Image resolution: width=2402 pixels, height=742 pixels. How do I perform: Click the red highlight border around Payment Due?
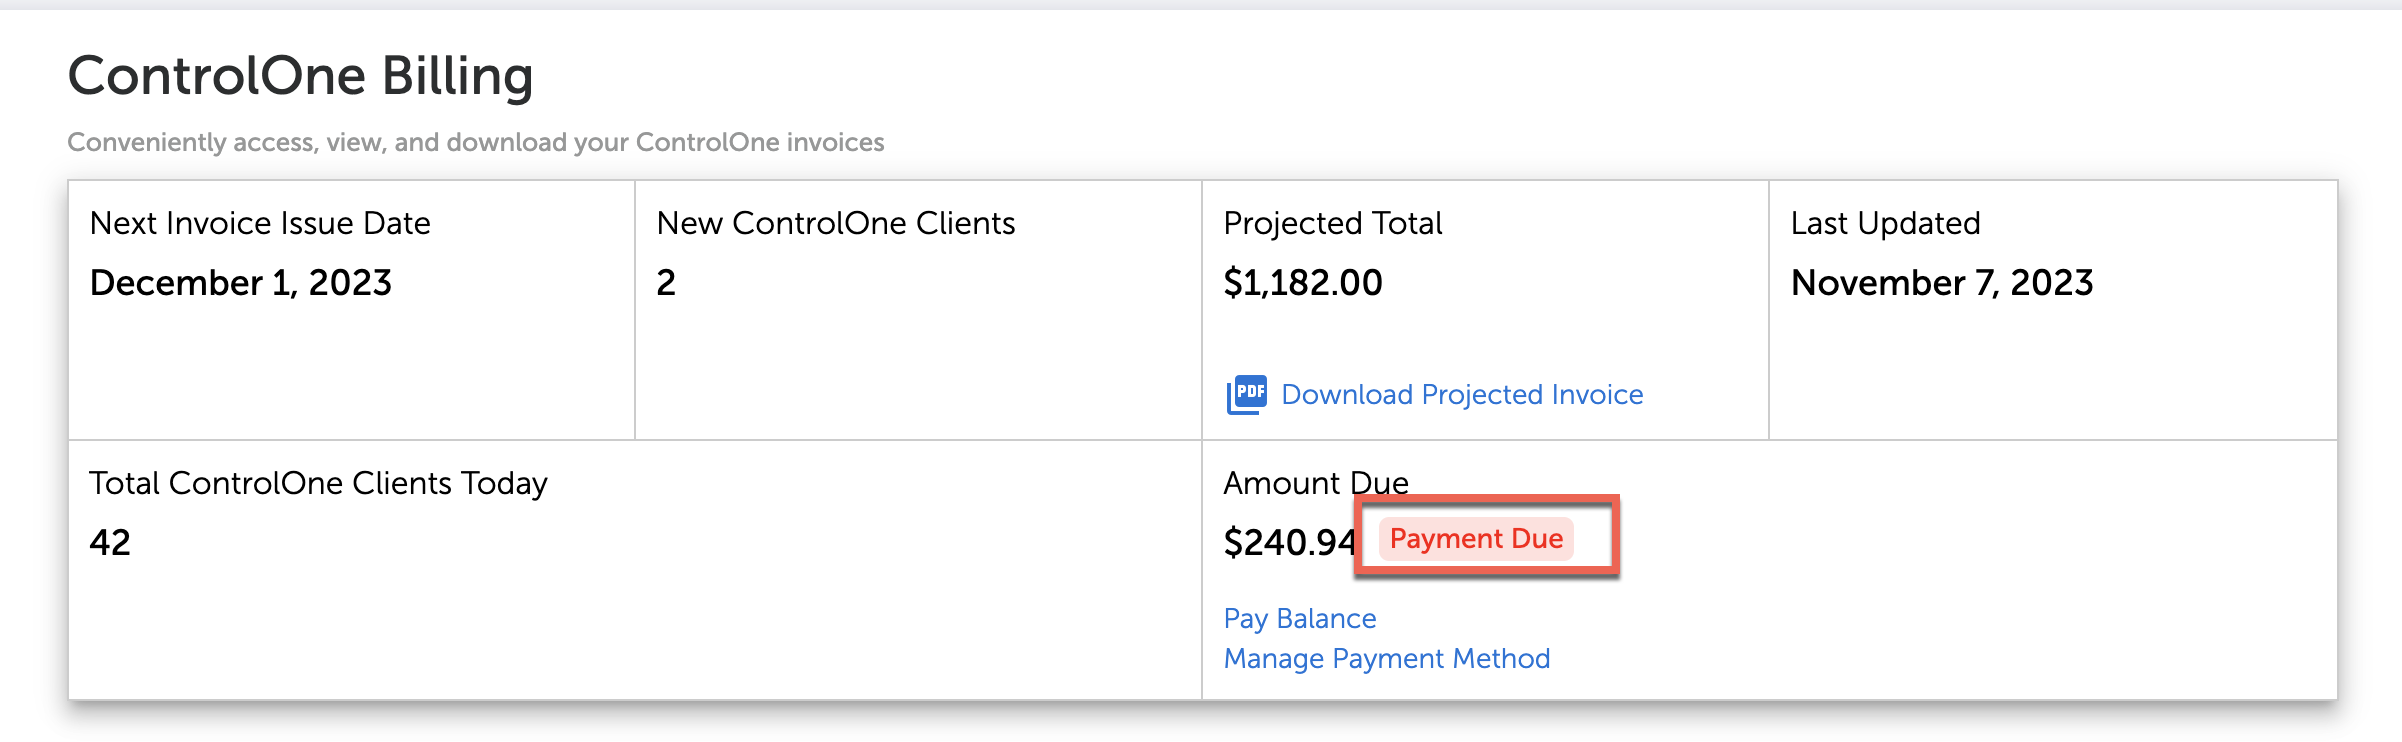click(x=1485, y=499)
